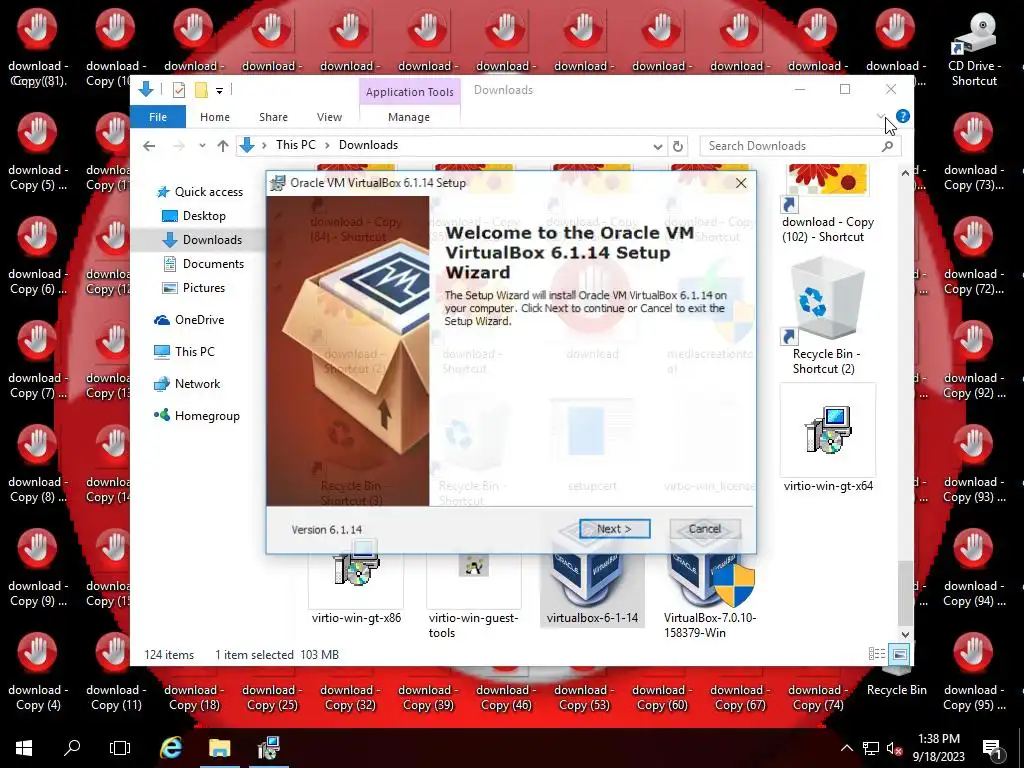Screen dimensions: 1024x768
Task: Open the Manage tab under Application Tools
Action: 409,117
